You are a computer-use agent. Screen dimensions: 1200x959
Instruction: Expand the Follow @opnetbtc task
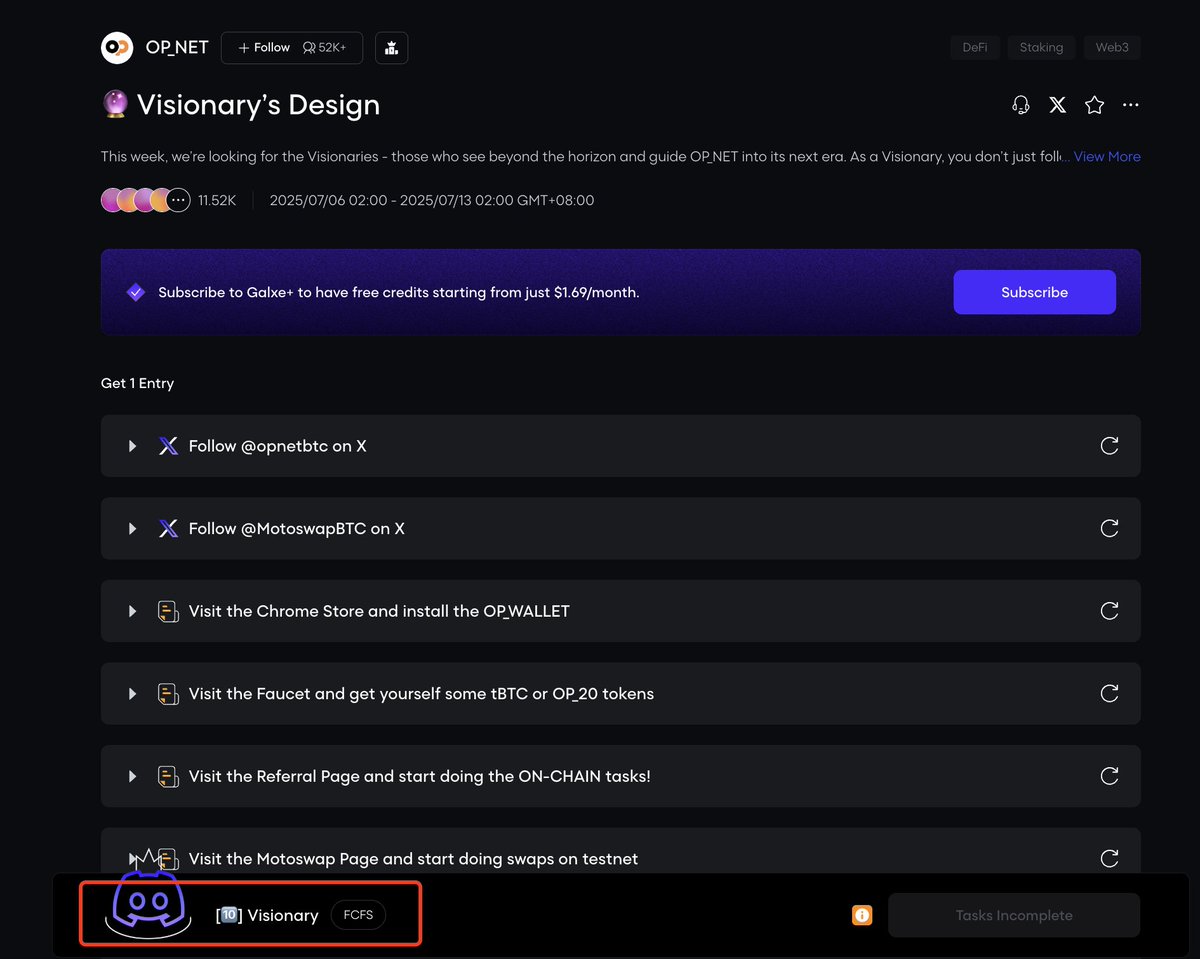point(132,446)
